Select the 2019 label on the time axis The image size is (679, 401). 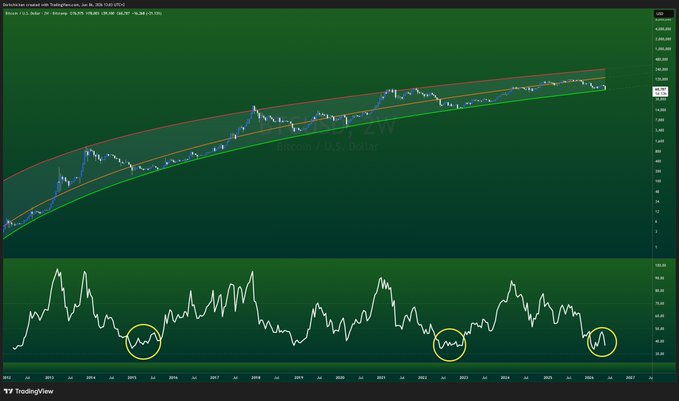[298, 378]
